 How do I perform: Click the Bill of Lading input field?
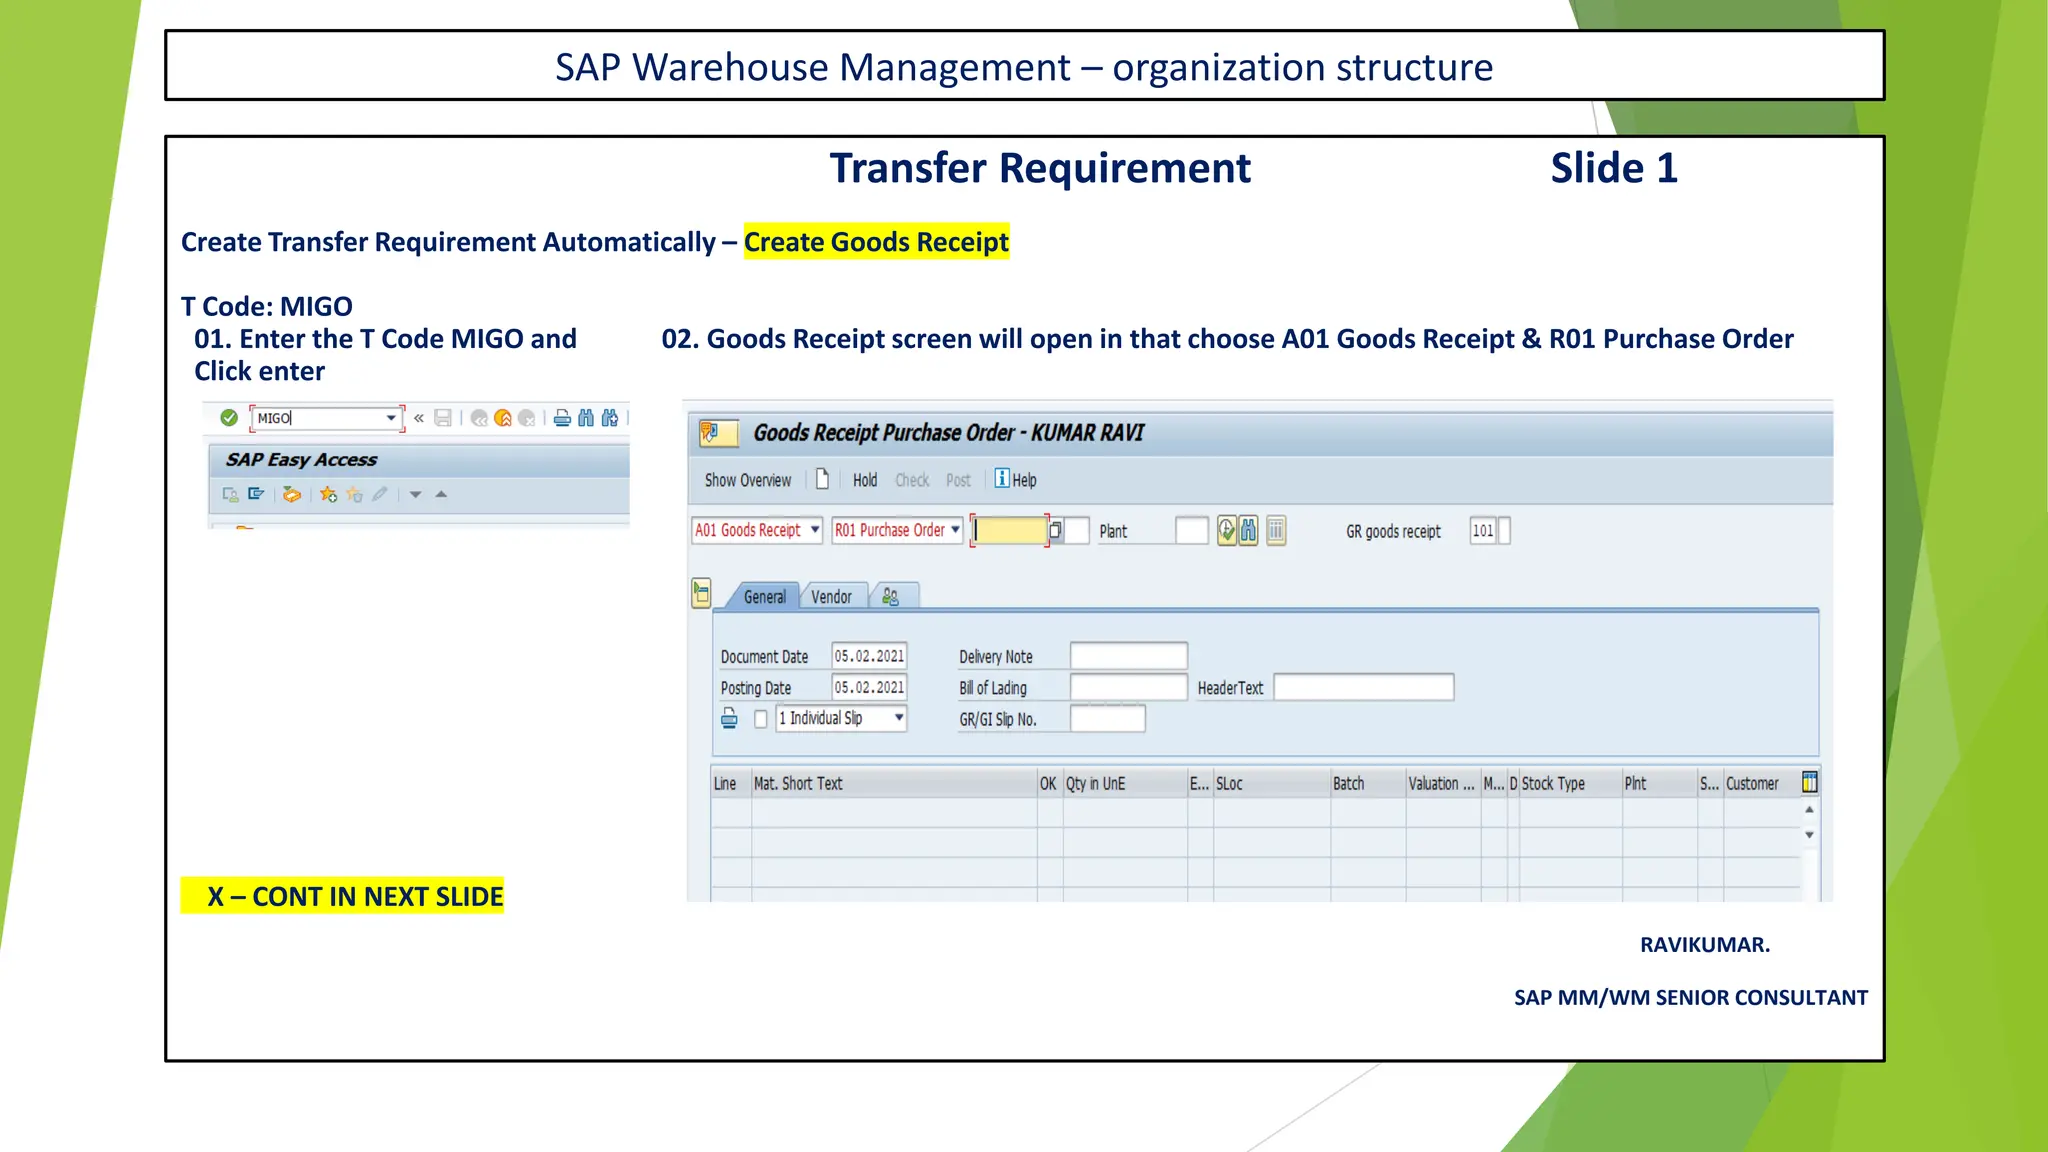pos(1128,687)
